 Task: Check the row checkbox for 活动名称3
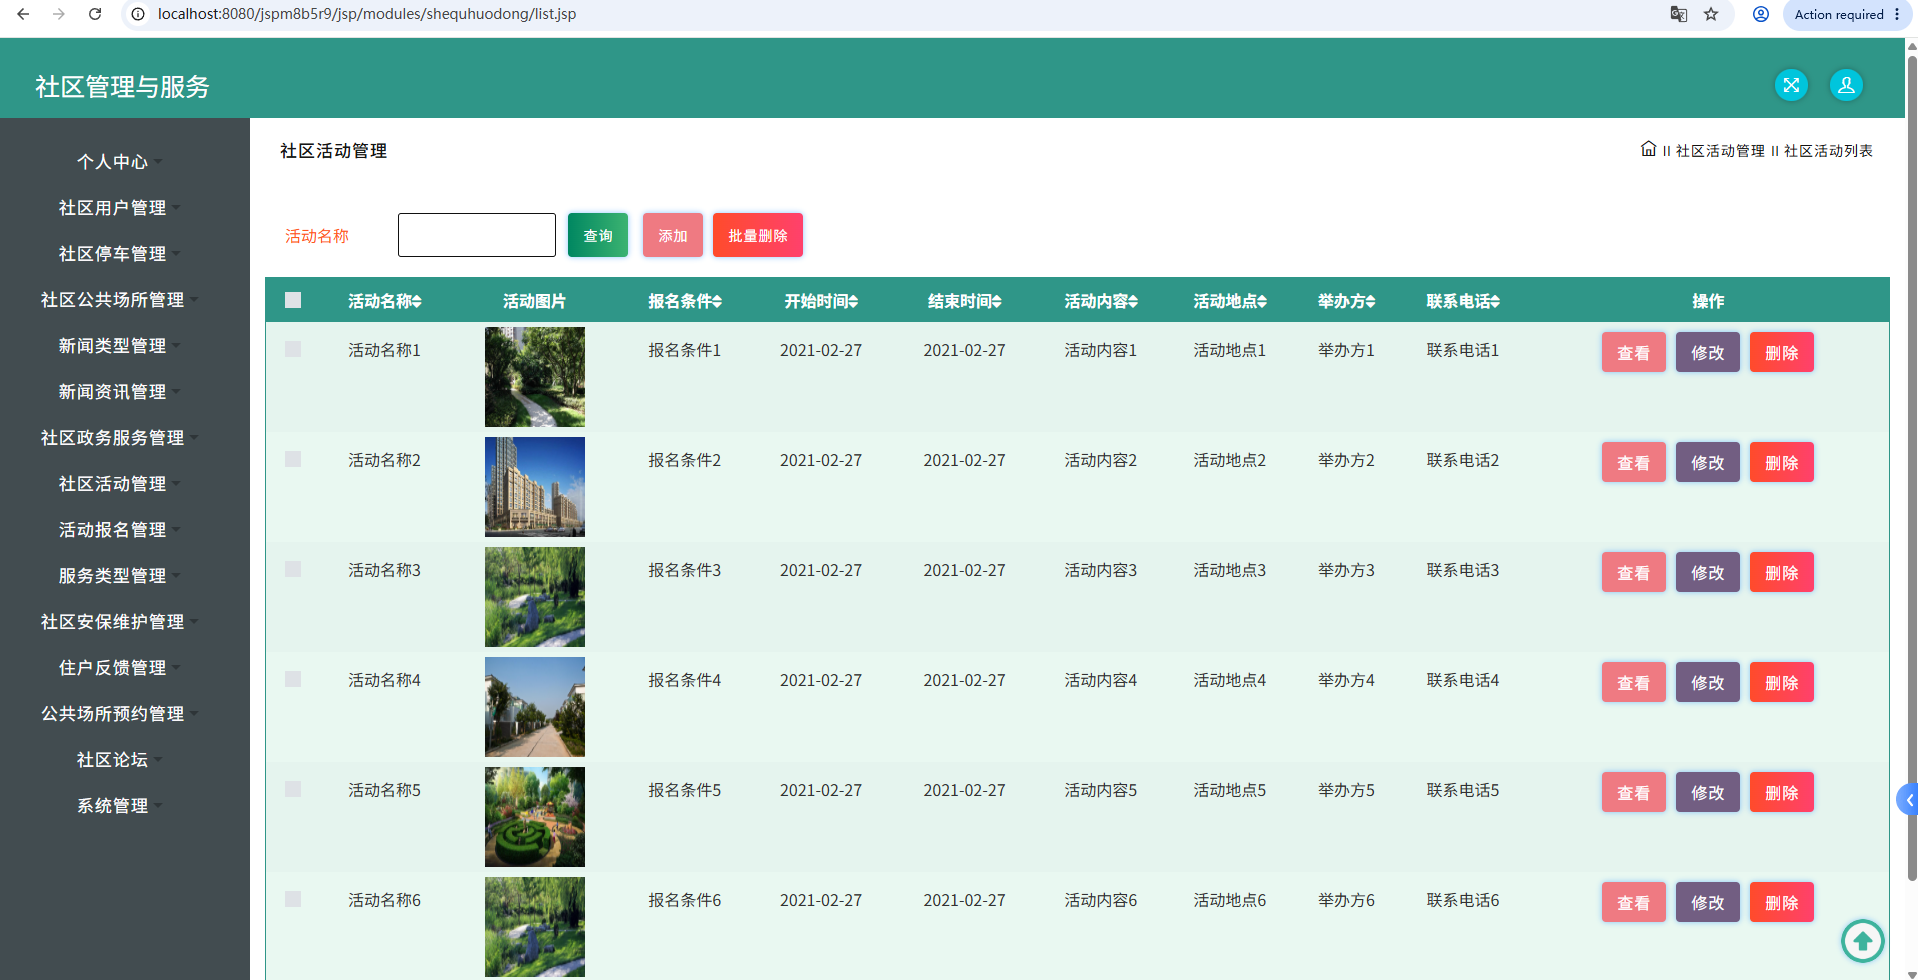tap(293, 569)
